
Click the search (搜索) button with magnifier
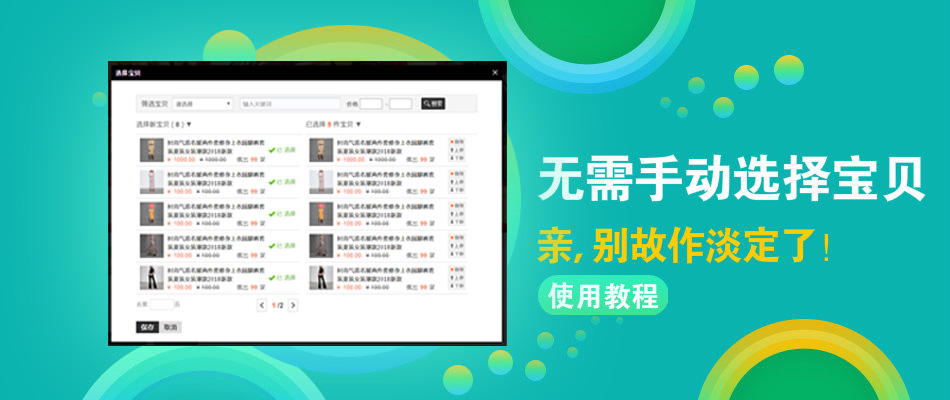[433, 104]
